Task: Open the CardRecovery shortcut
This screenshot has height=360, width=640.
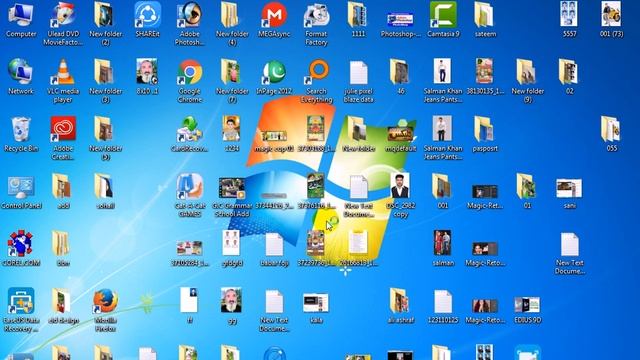Action: 190,135
